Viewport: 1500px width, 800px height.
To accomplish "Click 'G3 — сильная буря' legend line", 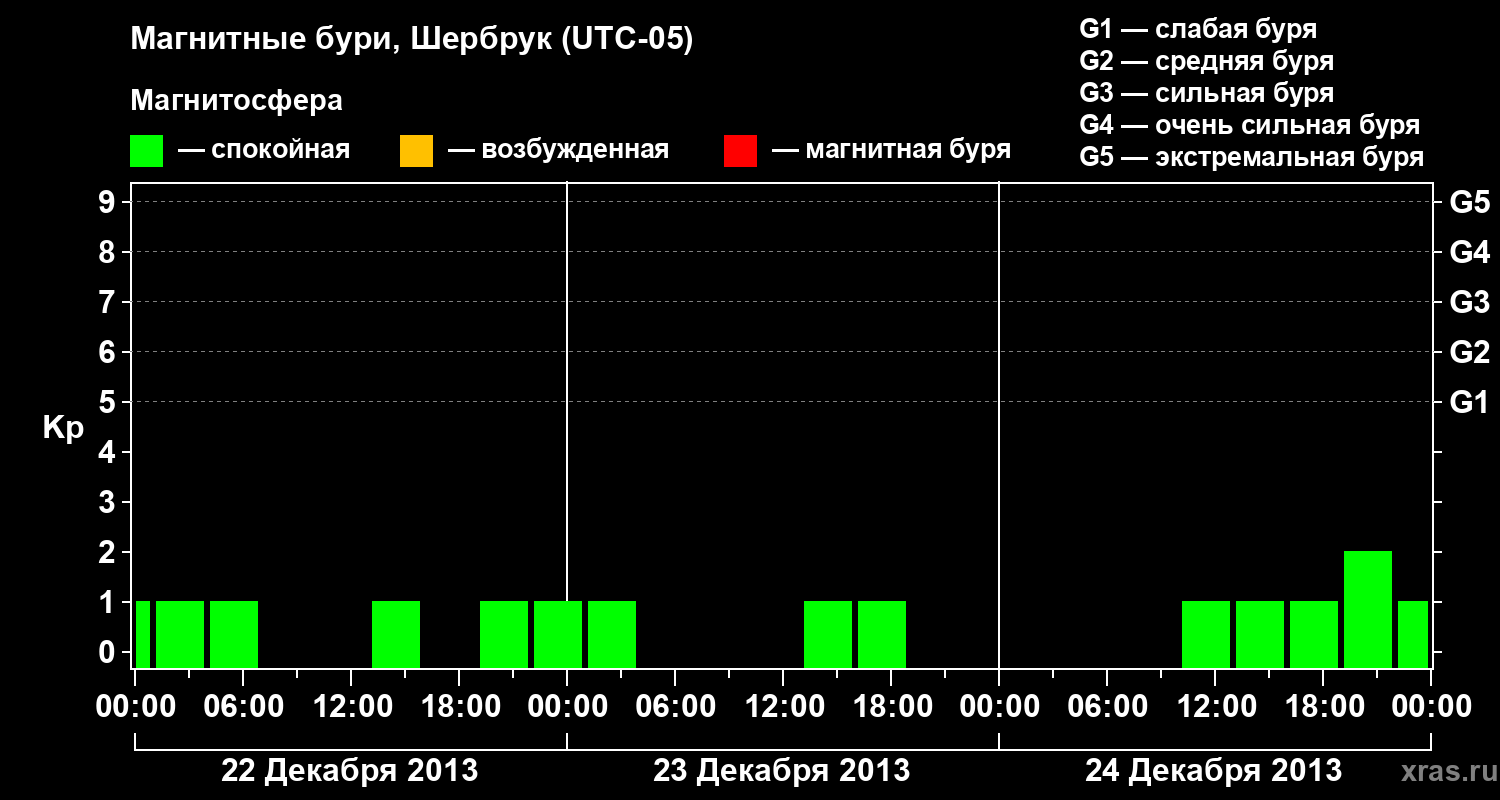I will click(1206, 93).
